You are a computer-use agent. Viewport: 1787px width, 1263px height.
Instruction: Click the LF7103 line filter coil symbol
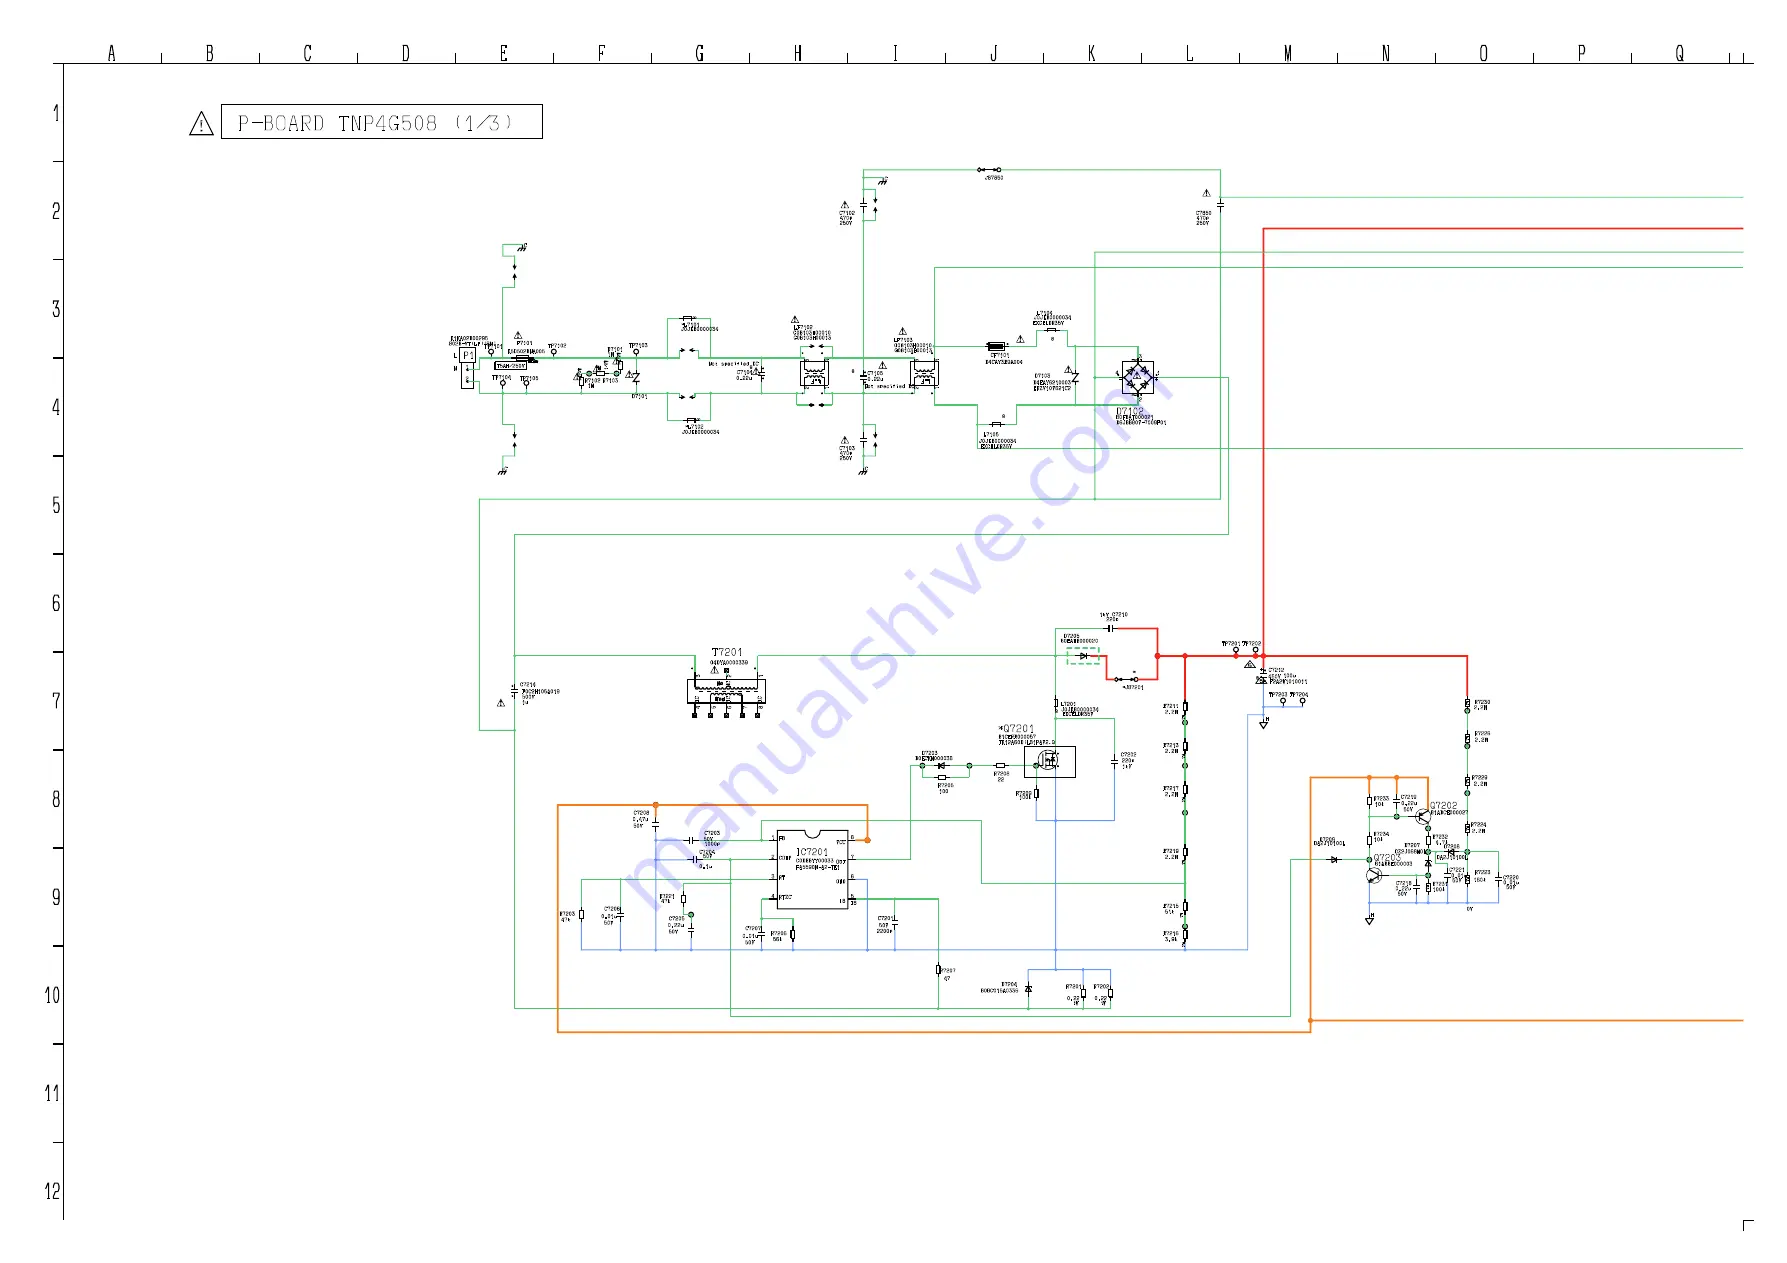[x=925, y=374]
